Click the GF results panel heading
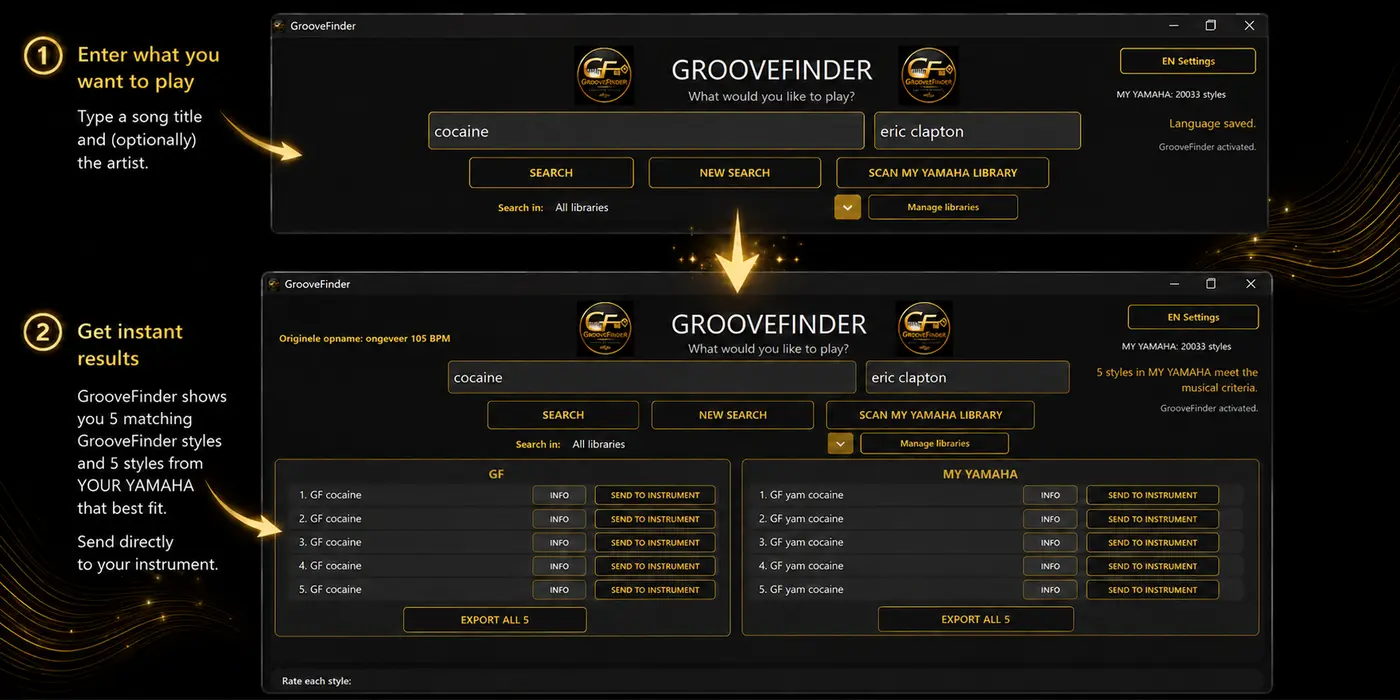This screenshot has height=700, width=1400. click(496, 474)
